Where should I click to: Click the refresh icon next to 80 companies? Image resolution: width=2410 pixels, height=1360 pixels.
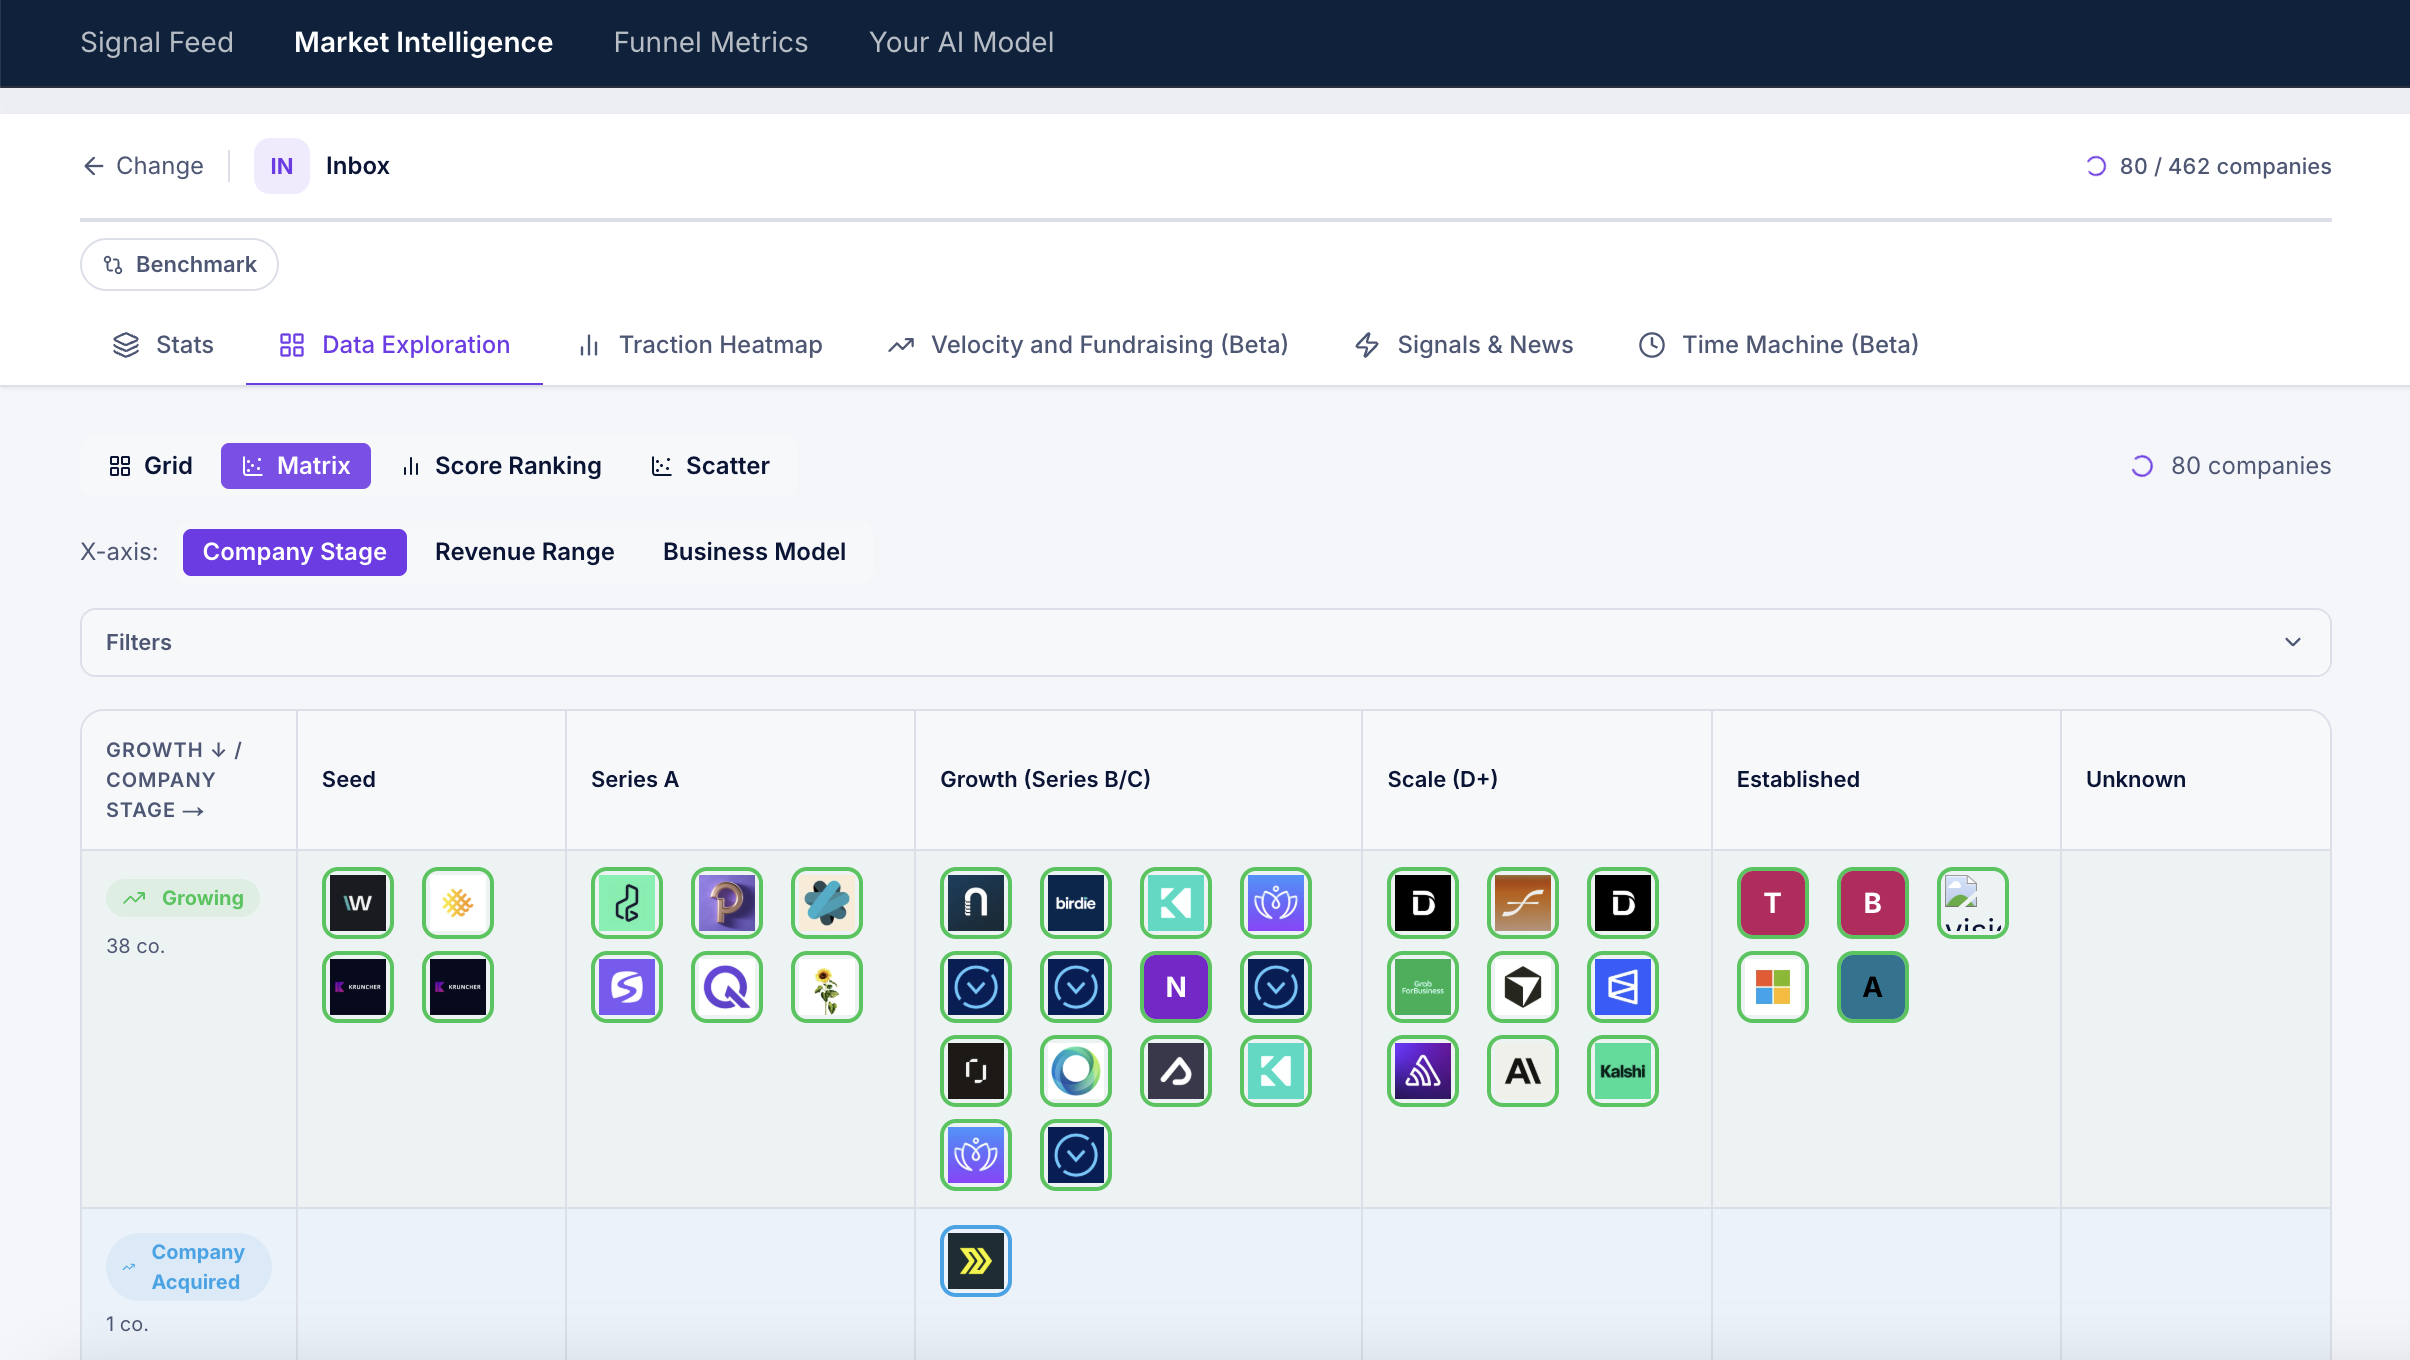pyautogui.click(x=2141, y=466)
